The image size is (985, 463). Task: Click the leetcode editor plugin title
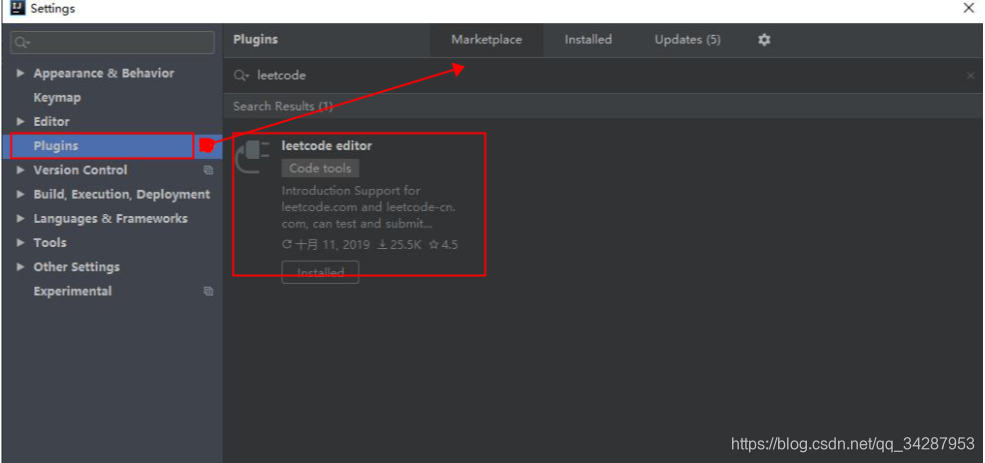coord(327,146)
